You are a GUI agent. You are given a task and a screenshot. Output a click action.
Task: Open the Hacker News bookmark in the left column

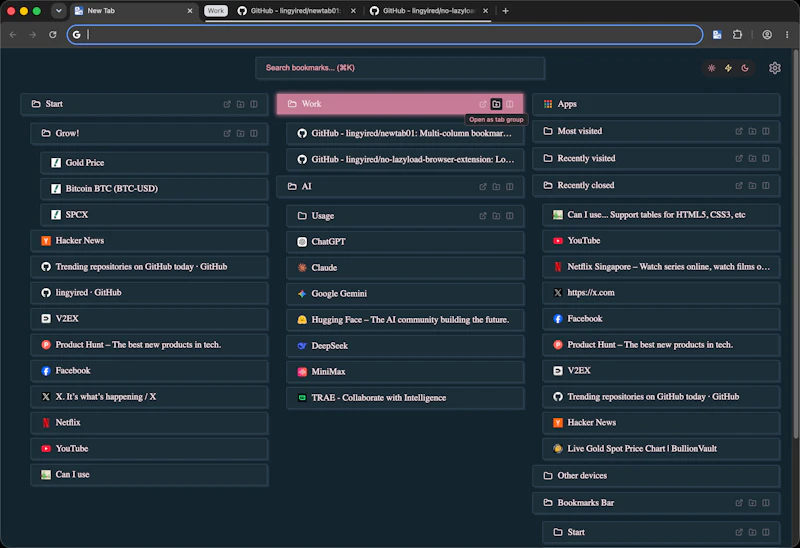149,241
